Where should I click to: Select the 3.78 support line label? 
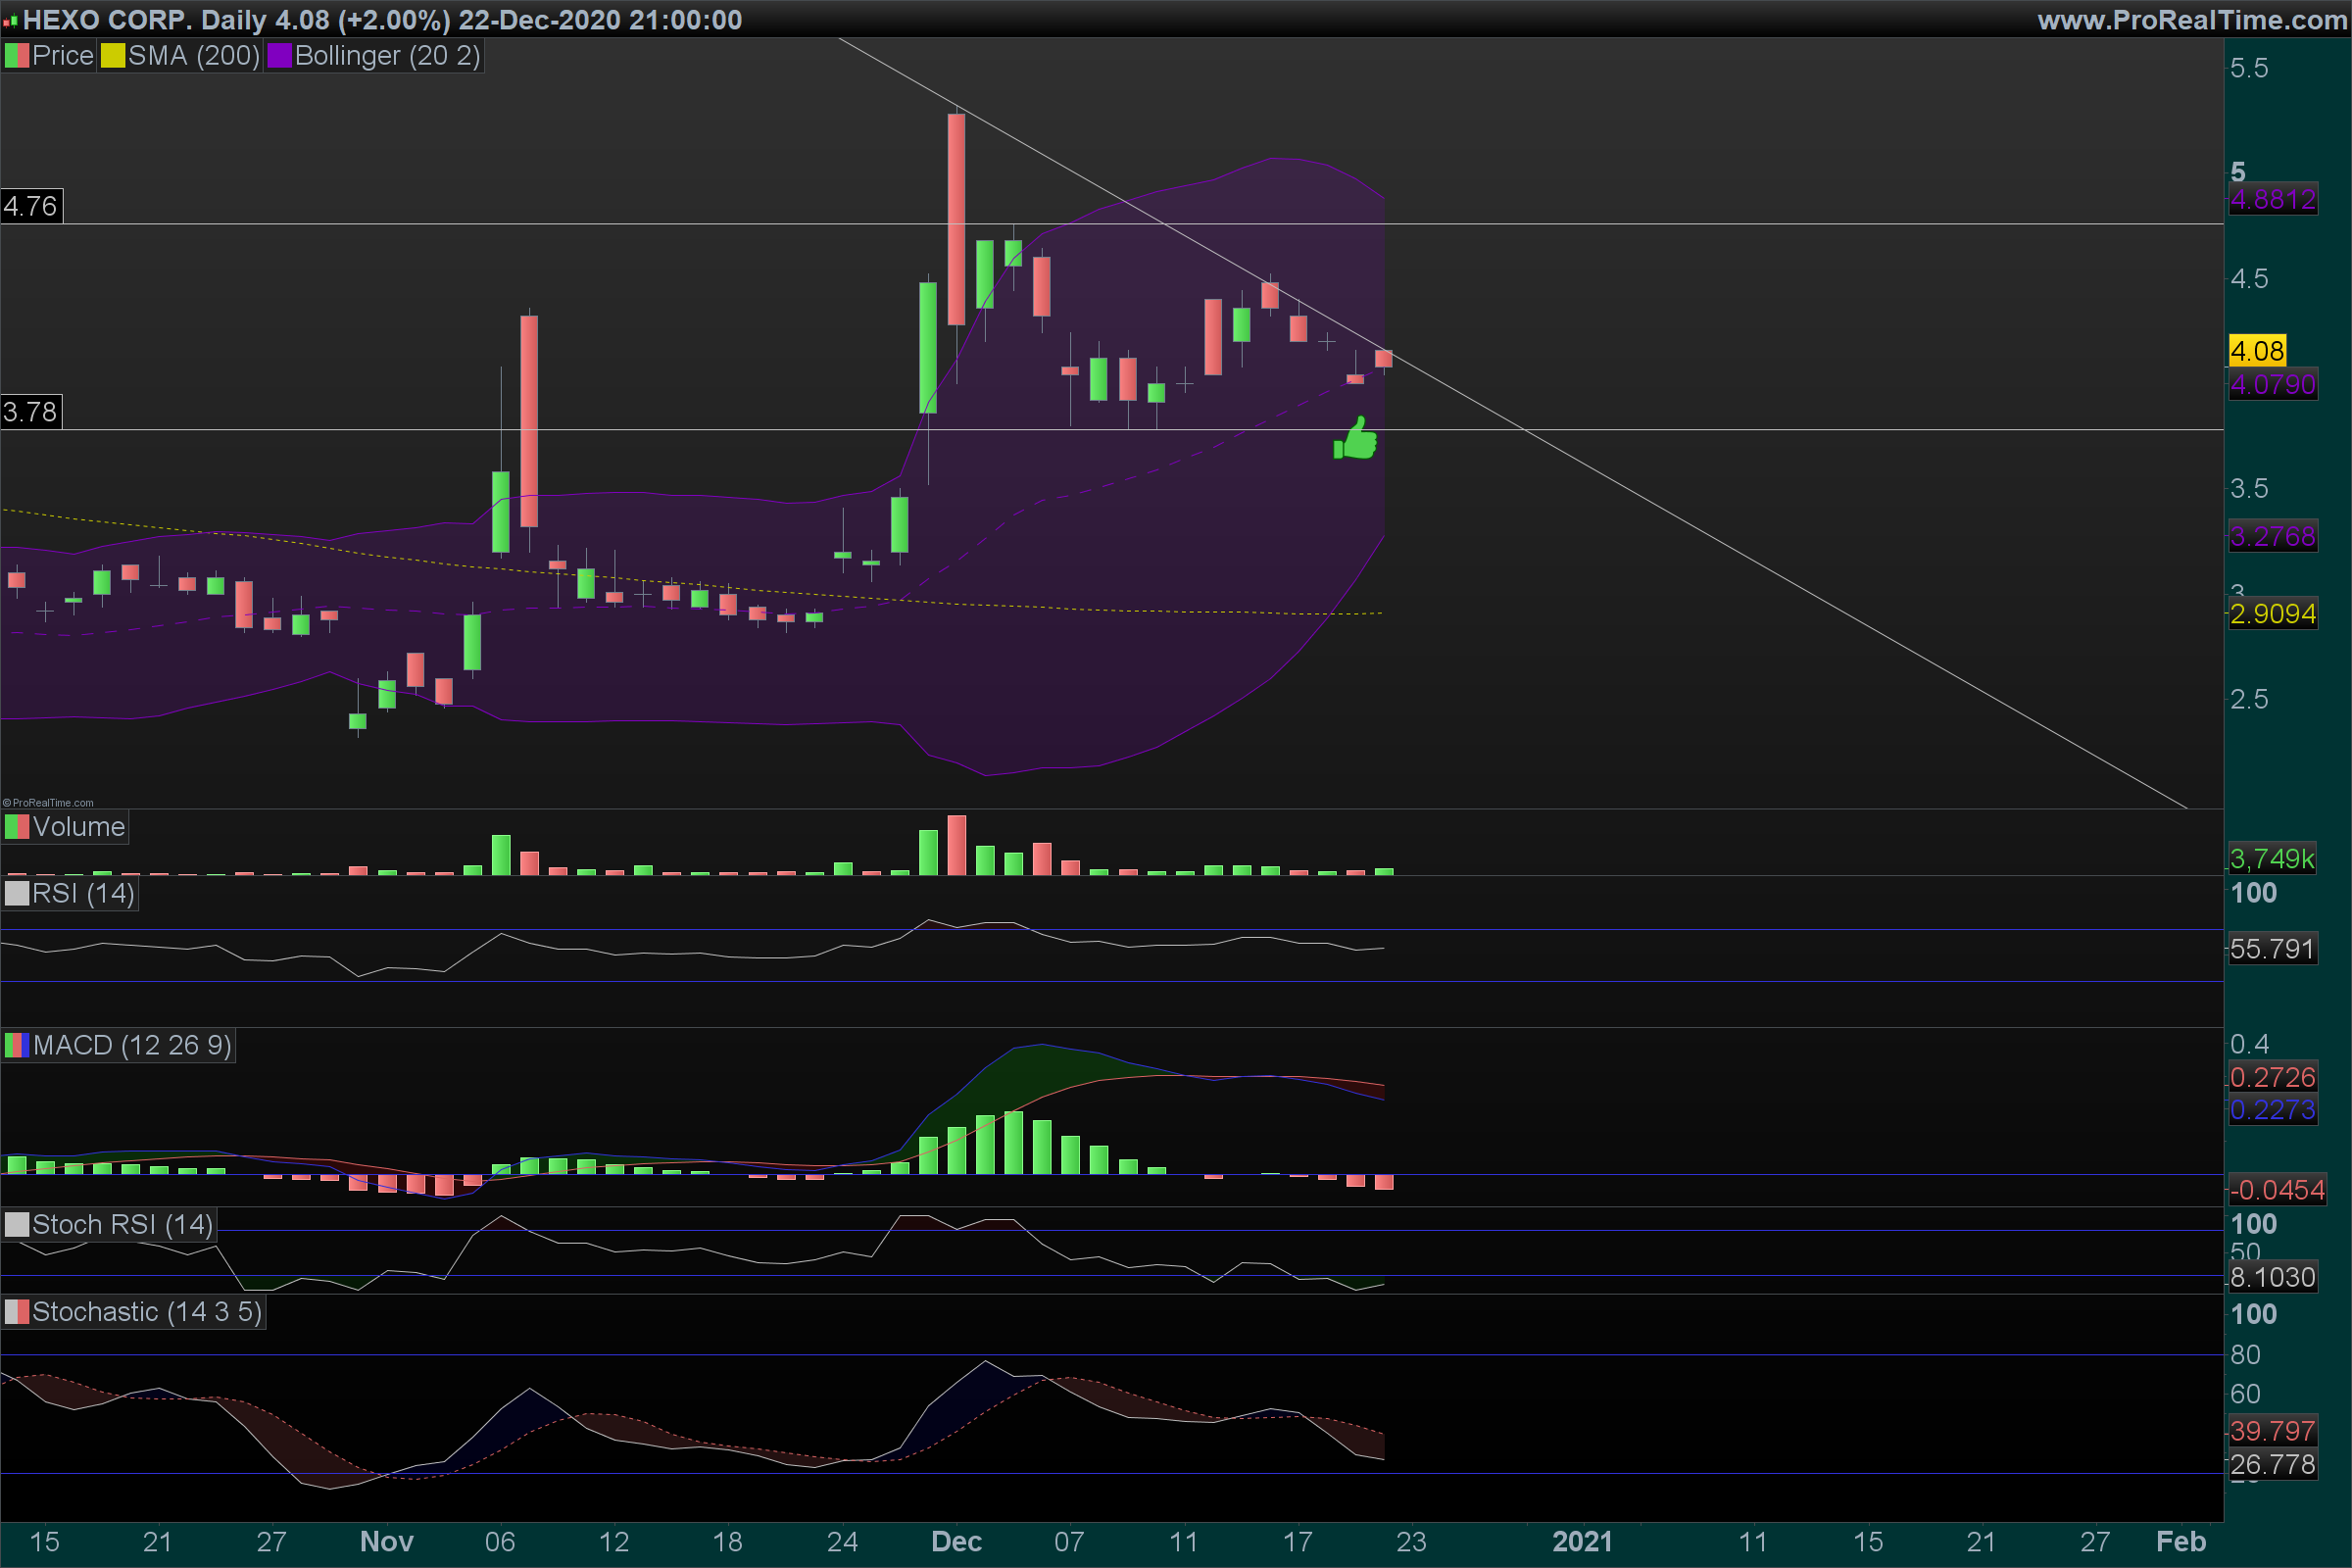(x=31, y=412)
